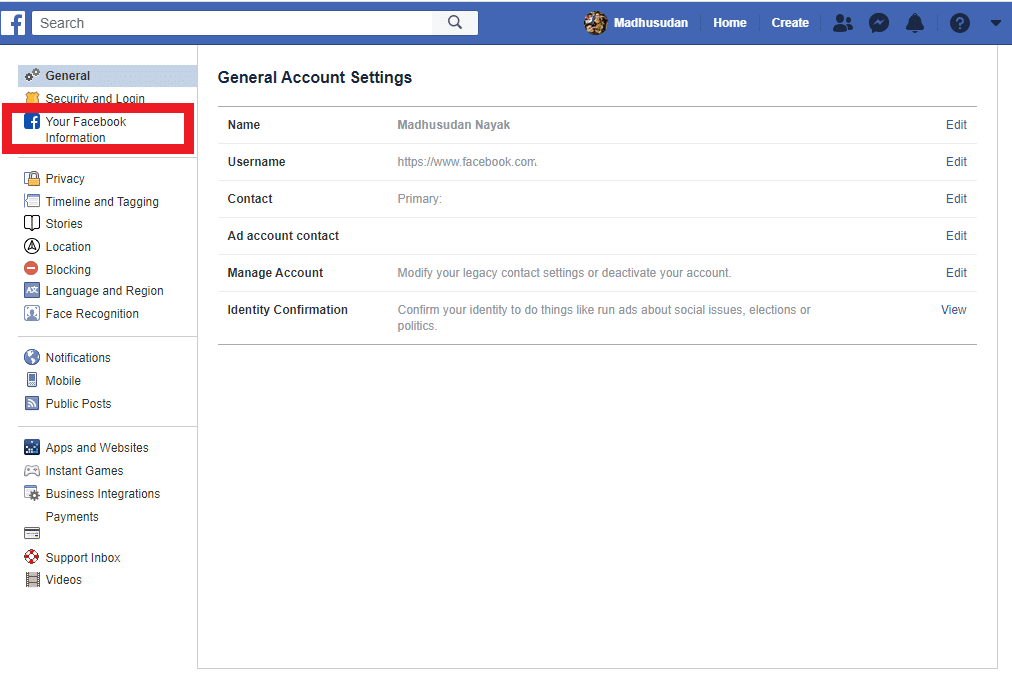Expand the account dropdown arrow
Screen dimensions: 1012x676
click(996, 23)
